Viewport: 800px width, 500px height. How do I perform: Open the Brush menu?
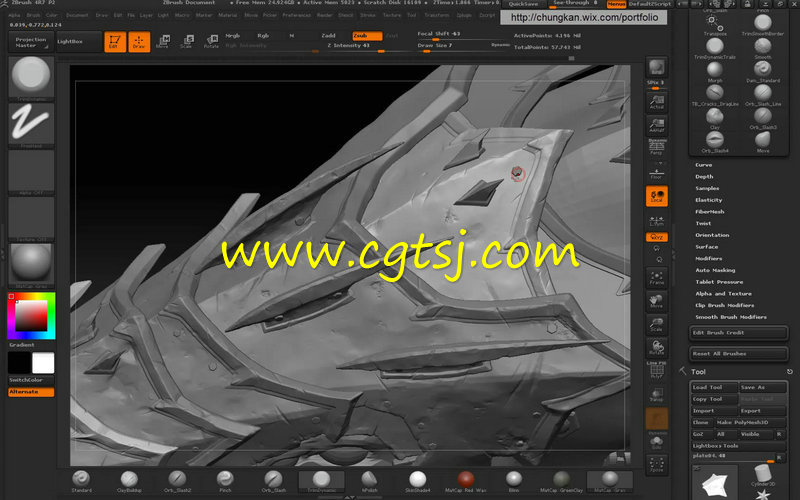click(x=33, y=15)
